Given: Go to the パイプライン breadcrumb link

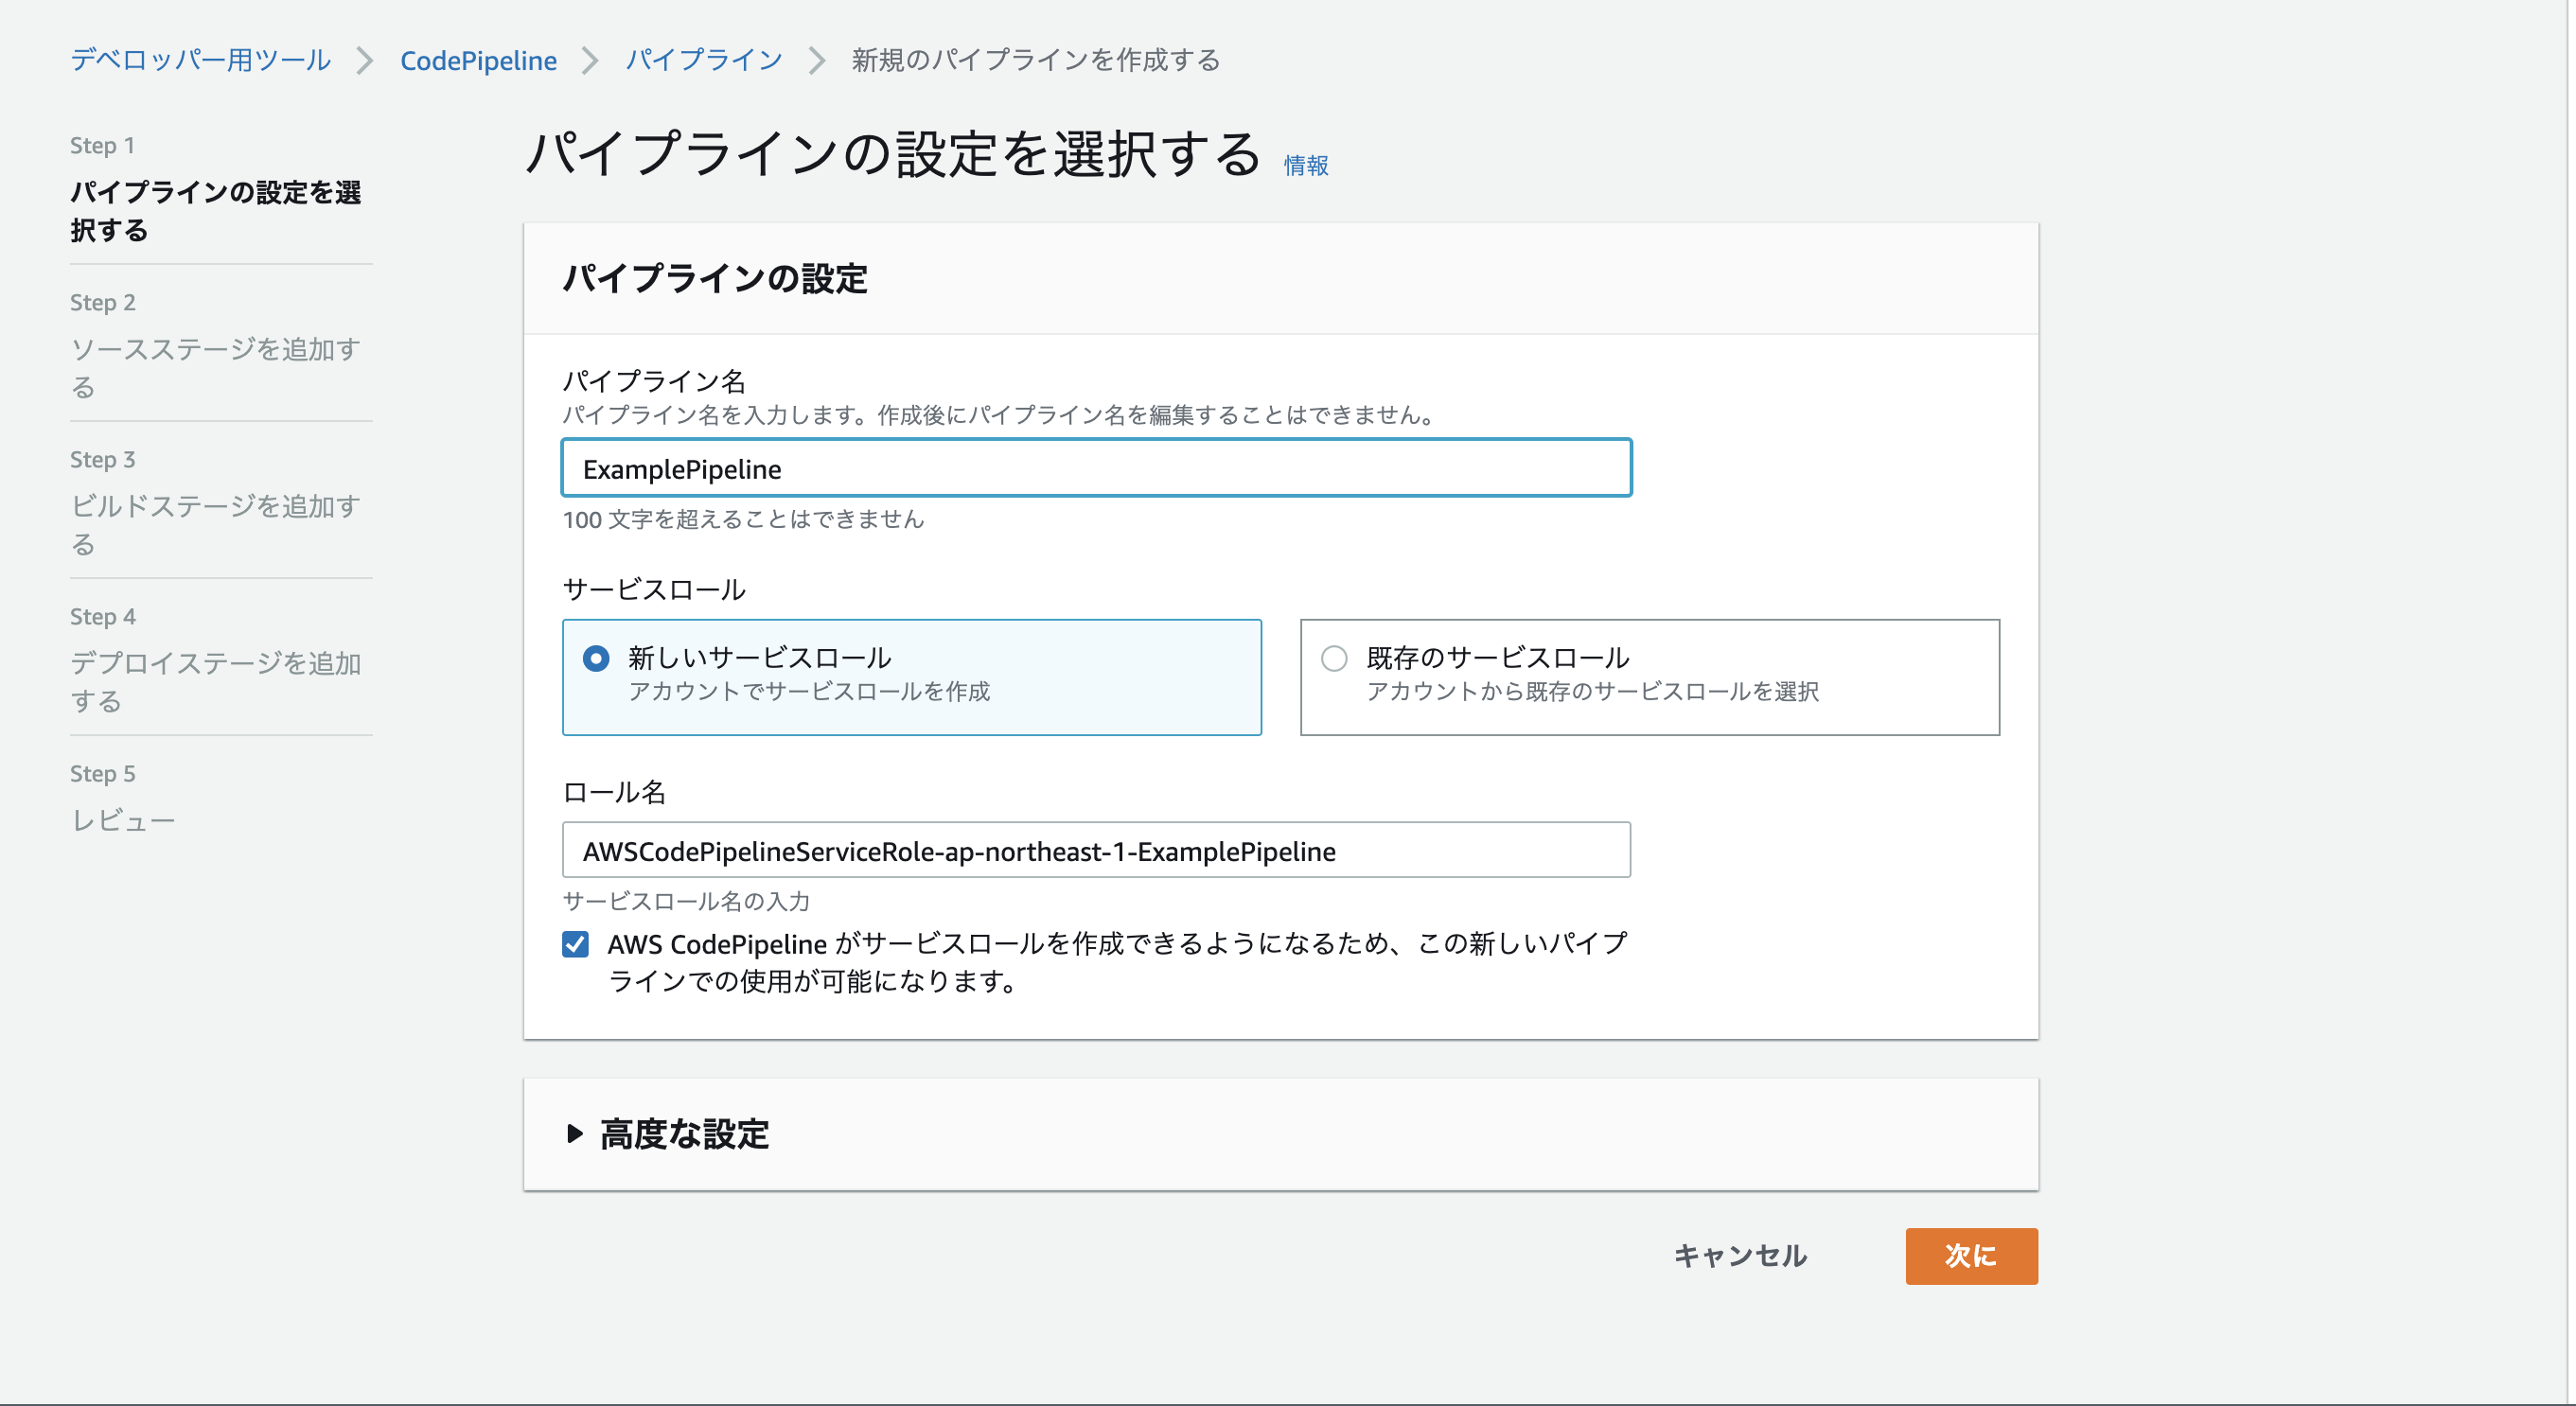Looking at the screenshot, I should pyautogui.click(x=703, y=60).
